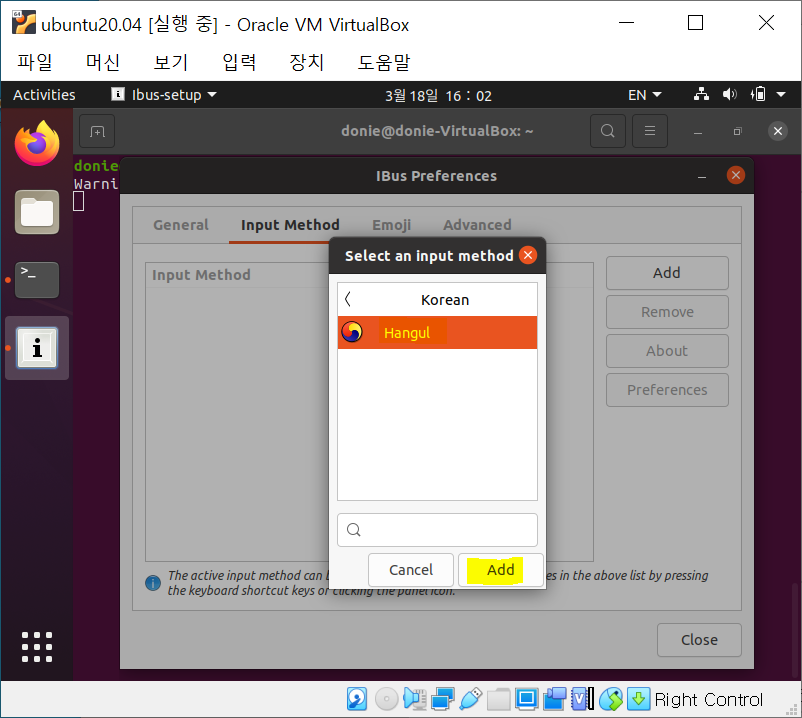This screenshot has height=718, width=802.
Task: Click the battery status icon
Action: (758, 95)
